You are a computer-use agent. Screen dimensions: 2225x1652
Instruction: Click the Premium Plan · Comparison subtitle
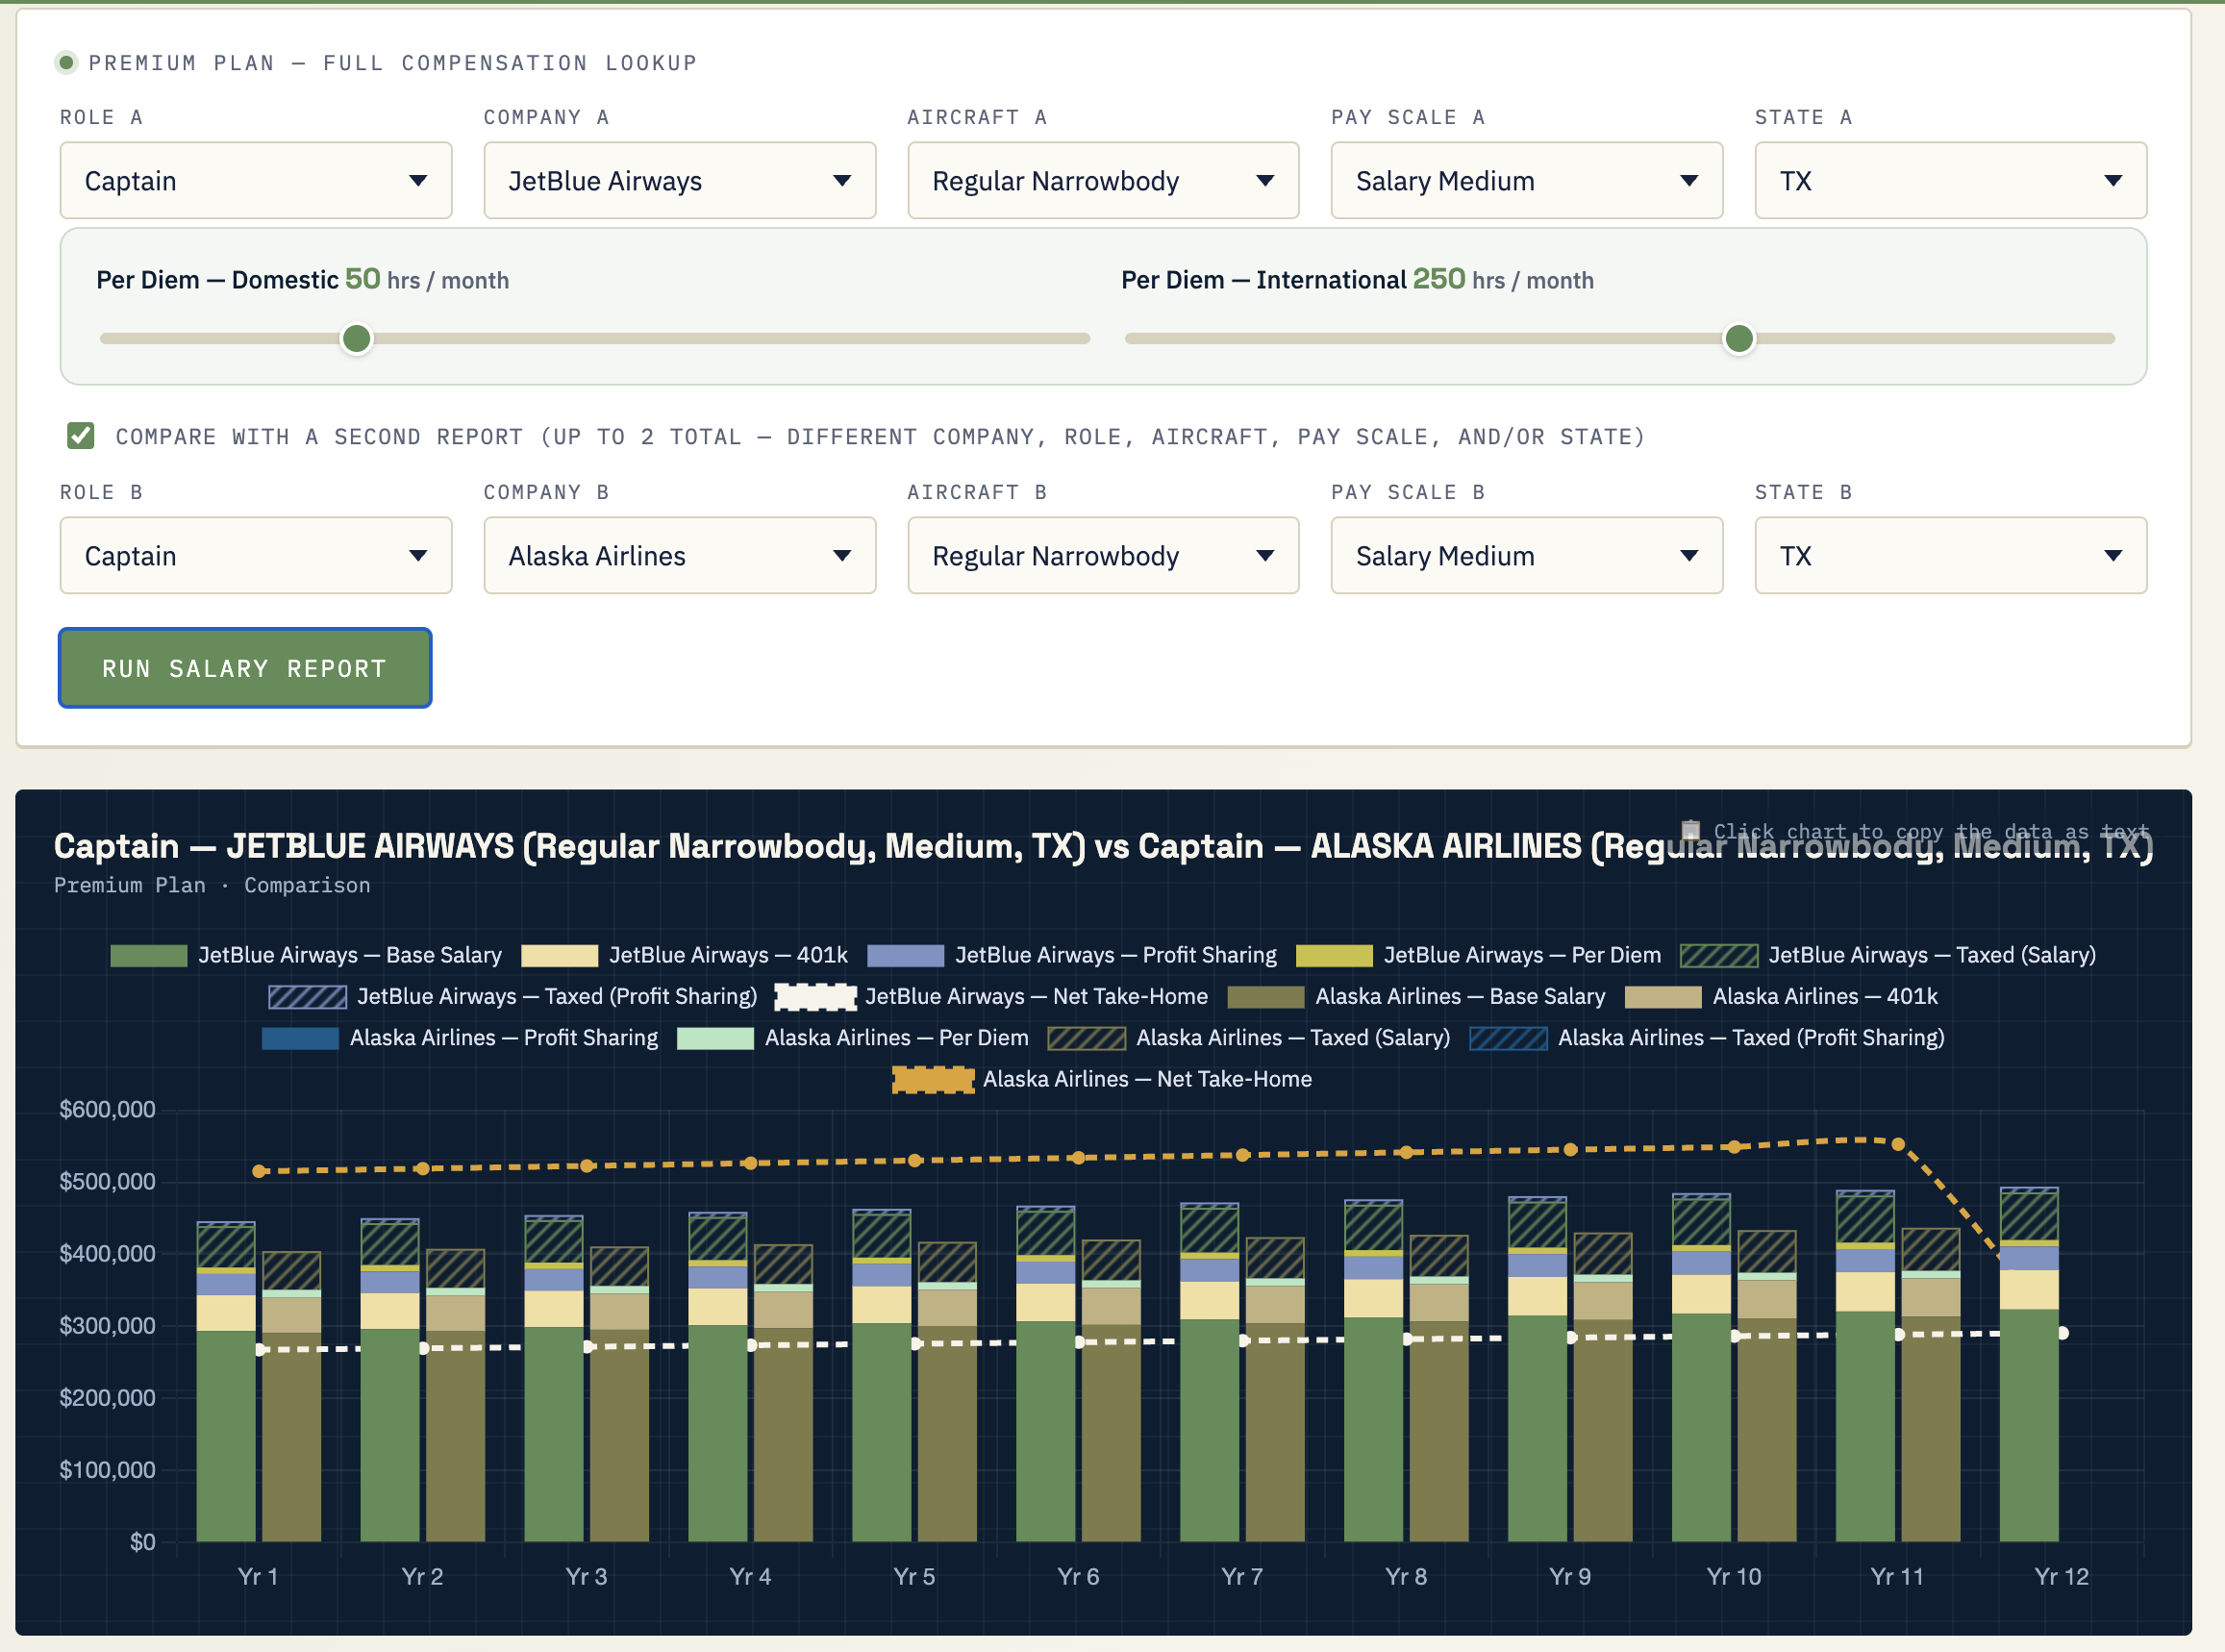pos(212,885)
